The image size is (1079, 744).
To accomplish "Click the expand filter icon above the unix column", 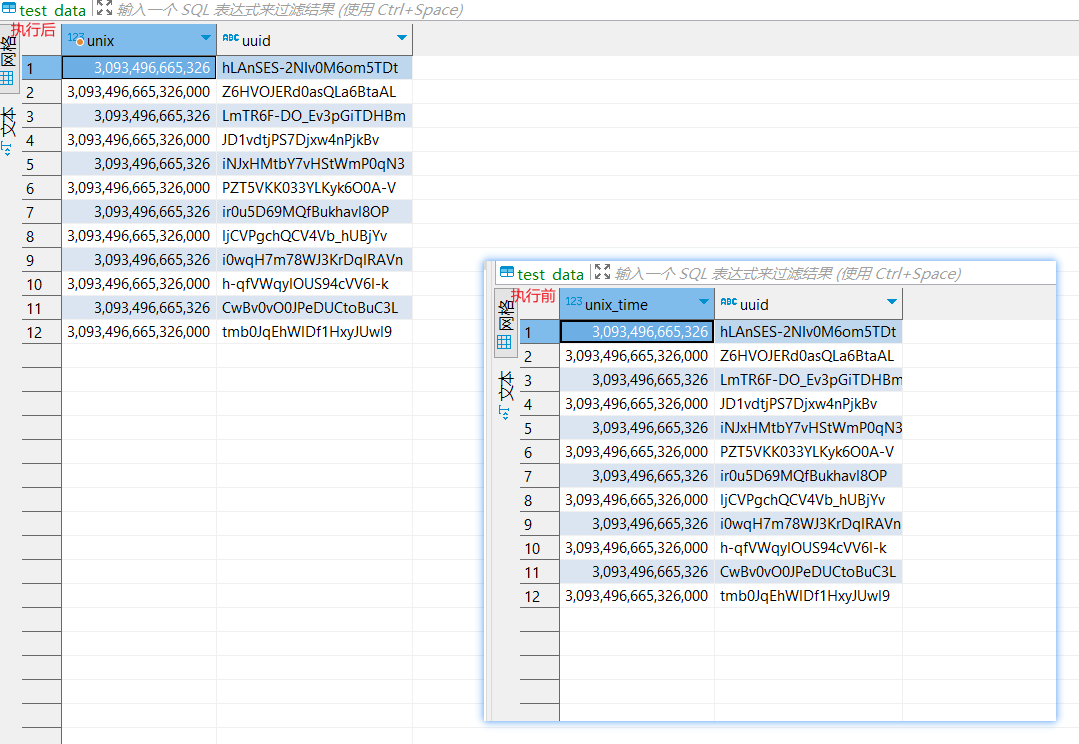I will click(x=104, y=9).
